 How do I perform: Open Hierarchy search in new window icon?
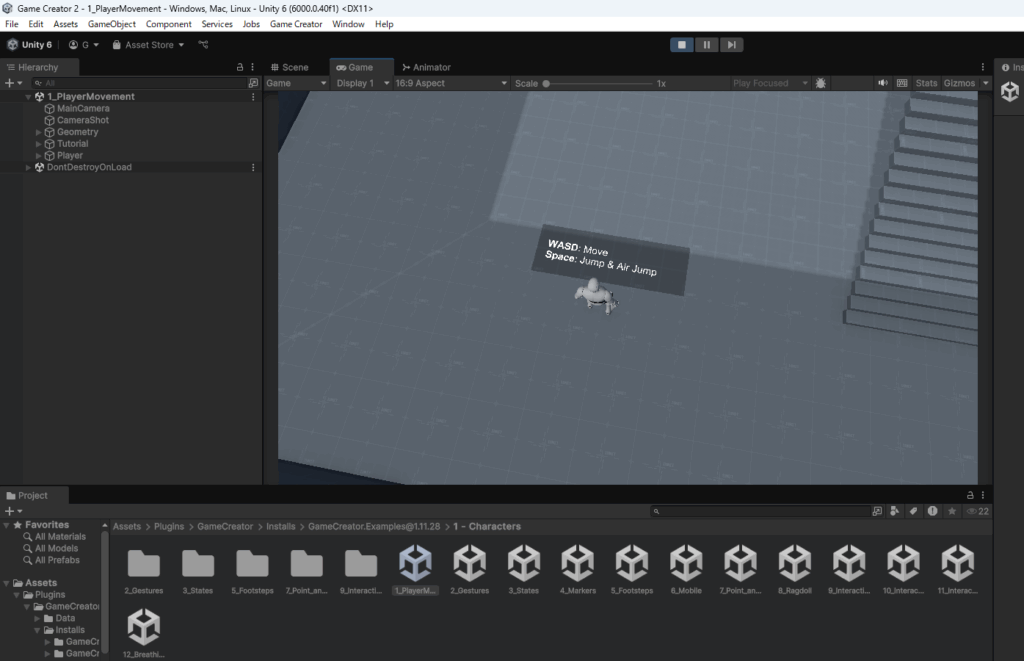[253, 83]
